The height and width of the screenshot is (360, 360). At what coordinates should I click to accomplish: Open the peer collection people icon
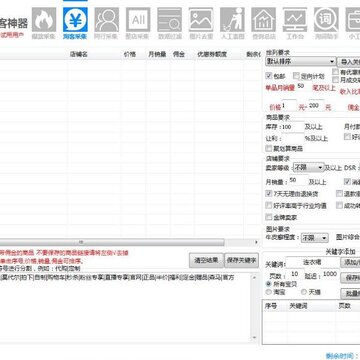click(x=107, y=20)
